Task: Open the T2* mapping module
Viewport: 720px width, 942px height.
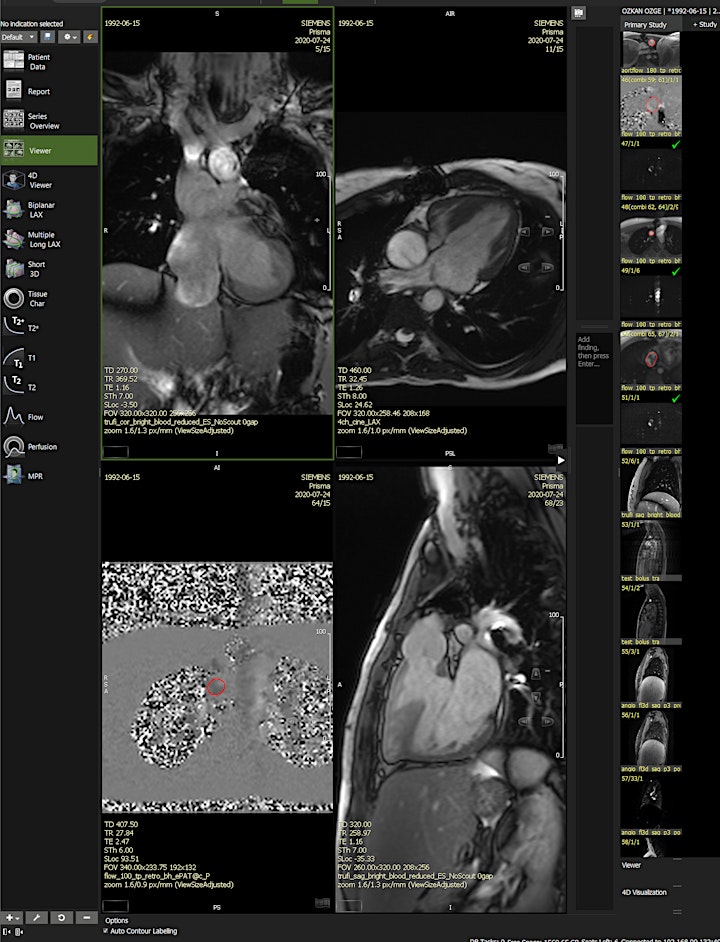Action: (x=48, y=328)
